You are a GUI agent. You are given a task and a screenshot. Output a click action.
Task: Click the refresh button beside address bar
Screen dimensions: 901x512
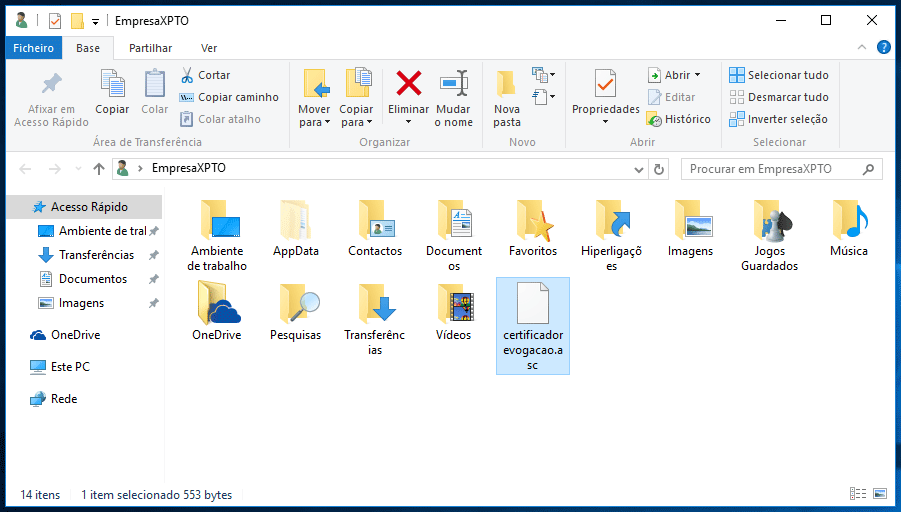click(659, 169)
